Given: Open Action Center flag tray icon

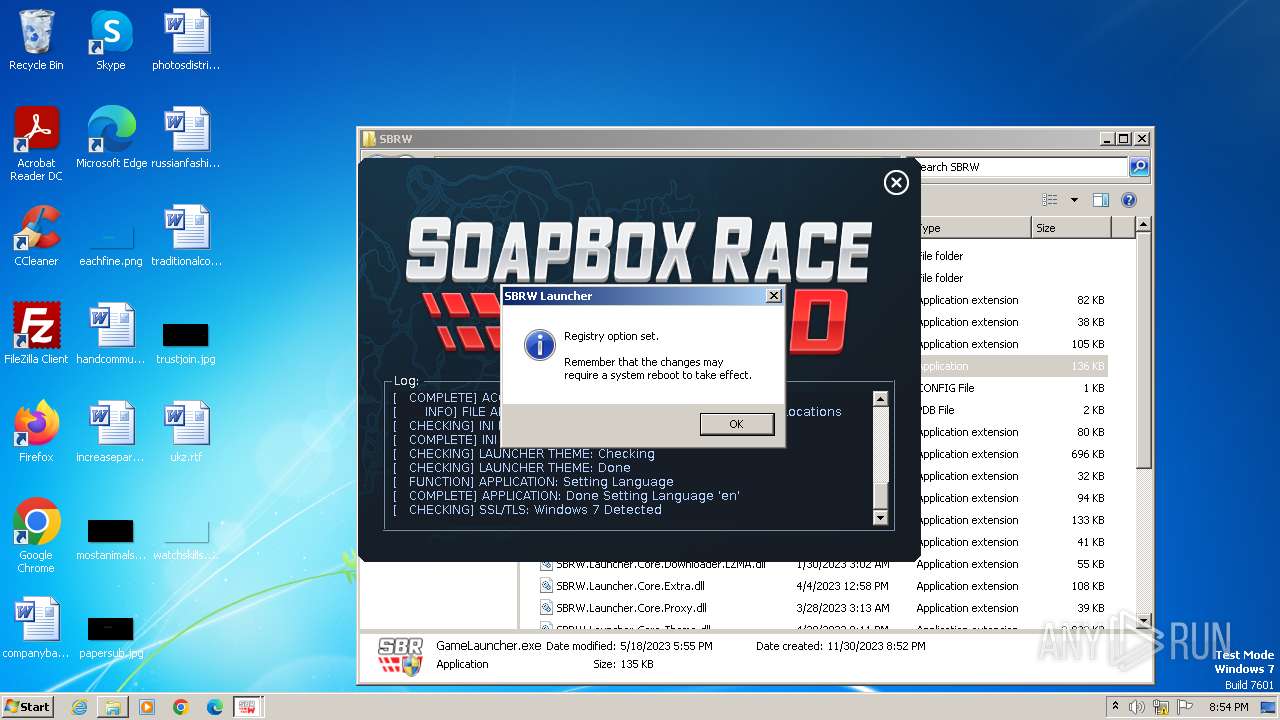Looking at the screenshot, I should click(1186, 707).
